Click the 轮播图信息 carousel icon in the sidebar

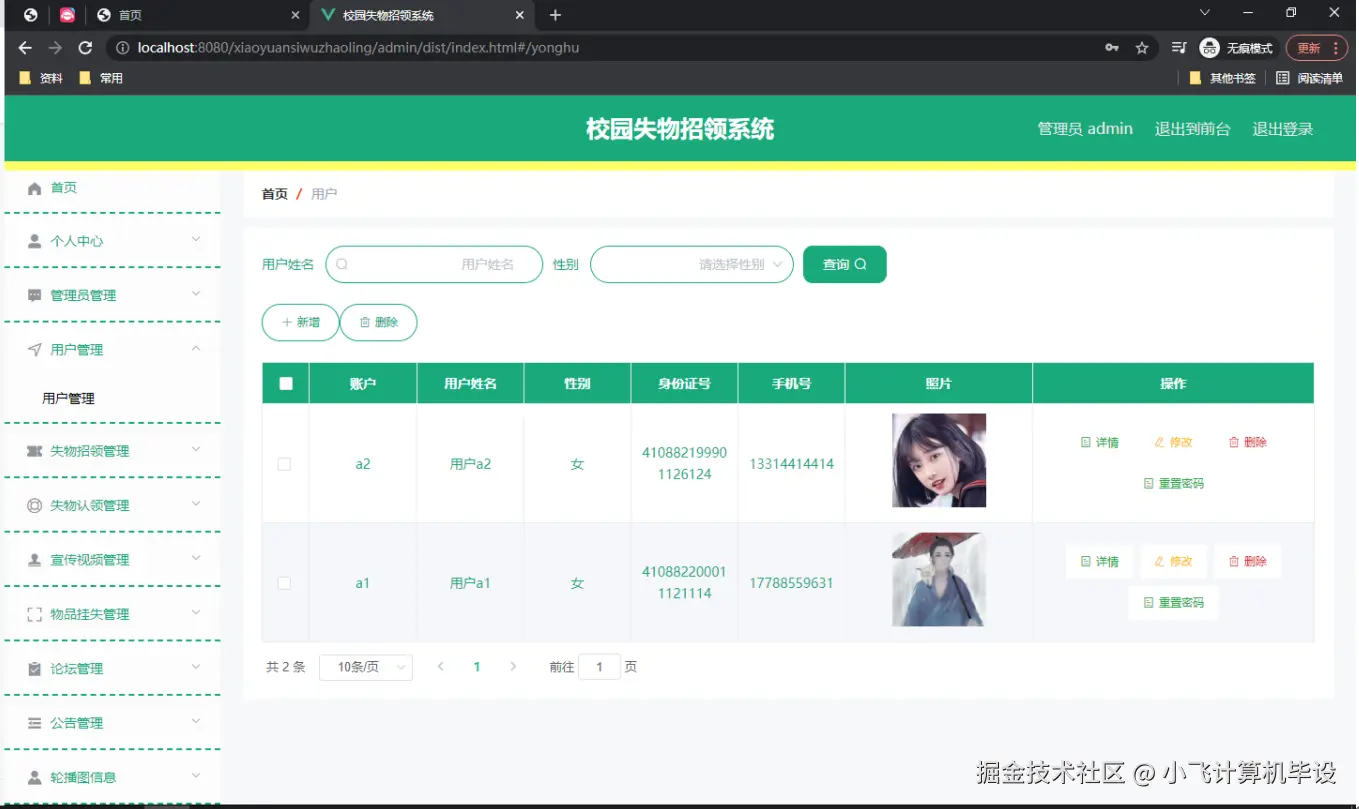coord(35,776)
